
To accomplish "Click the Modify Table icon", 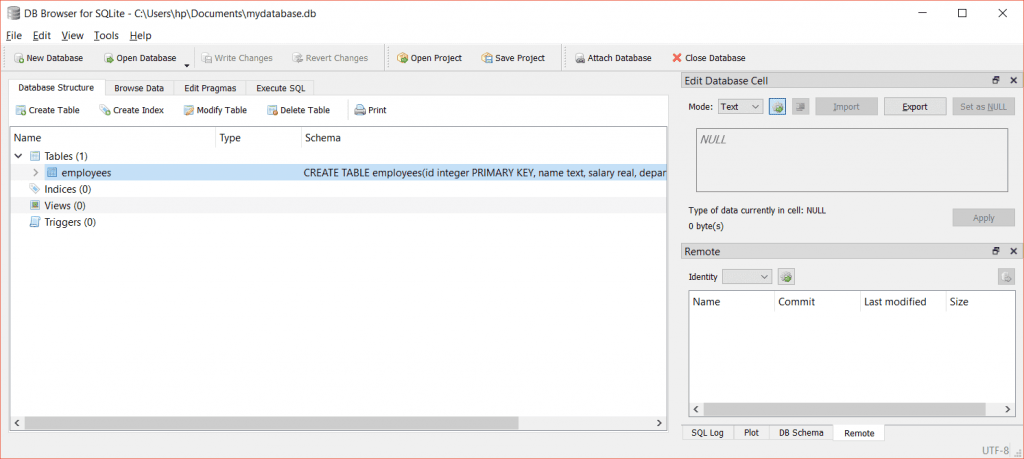I will pos(189,110).
